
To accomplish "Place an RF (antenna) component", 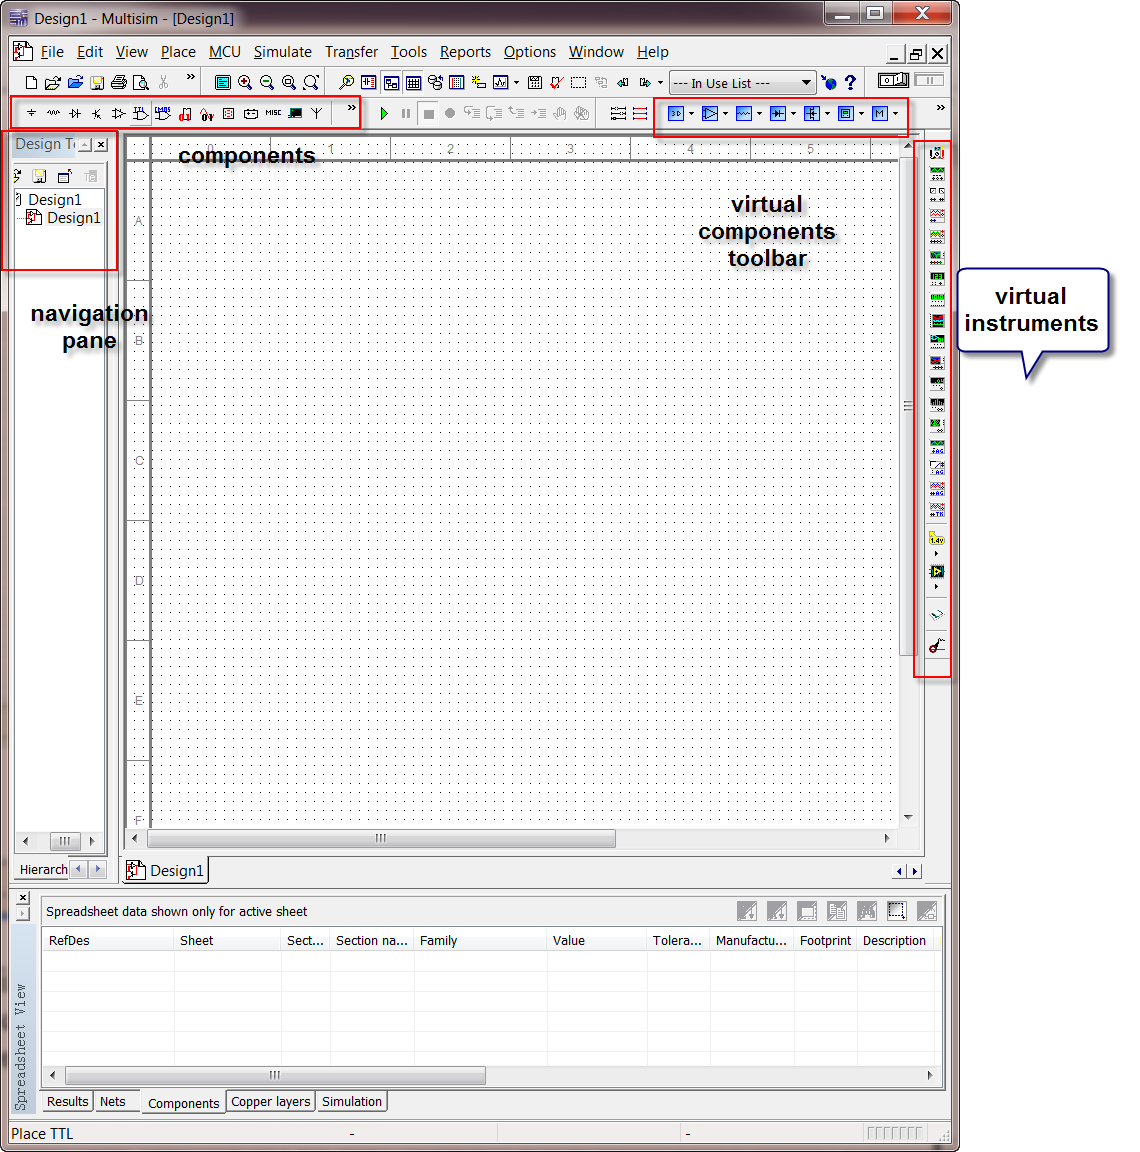I will [x=317, y=113].
